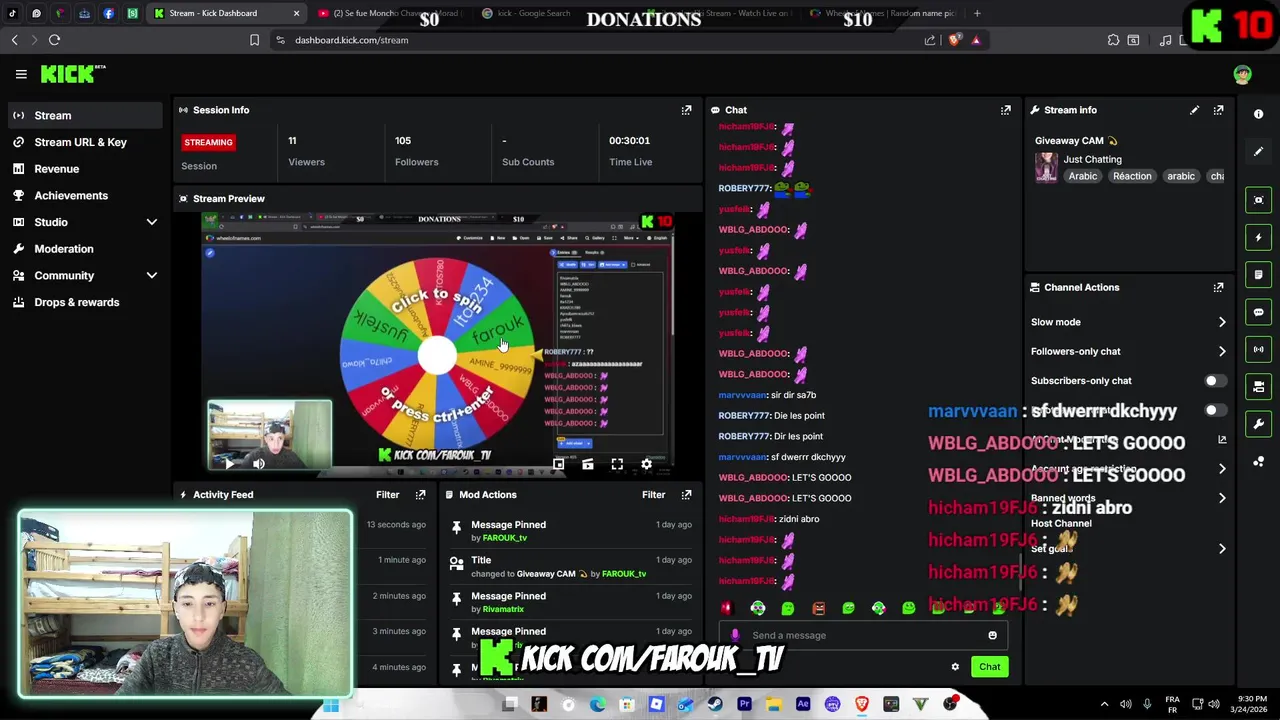Image resolution: width=1280 pixels, height=720 pixels.
Task: Open After Effects from the taskbar
Action: [803, 704]
